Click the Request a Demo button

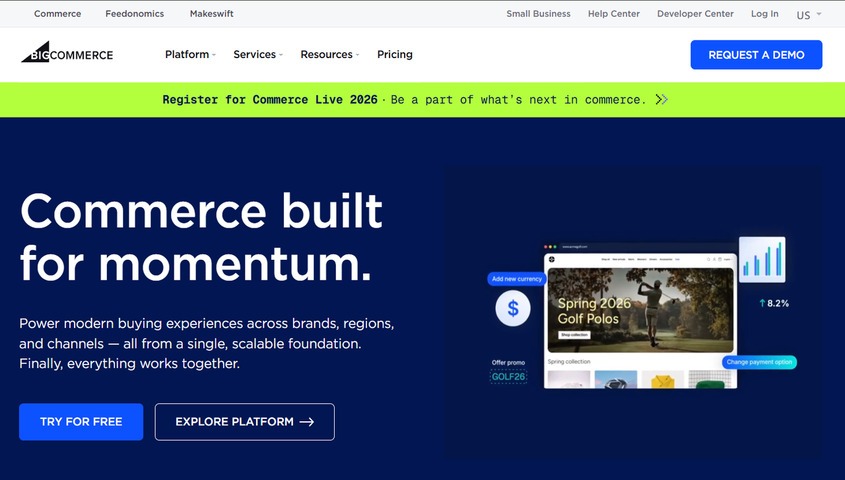pyautogui.click(x=756, y=54)
